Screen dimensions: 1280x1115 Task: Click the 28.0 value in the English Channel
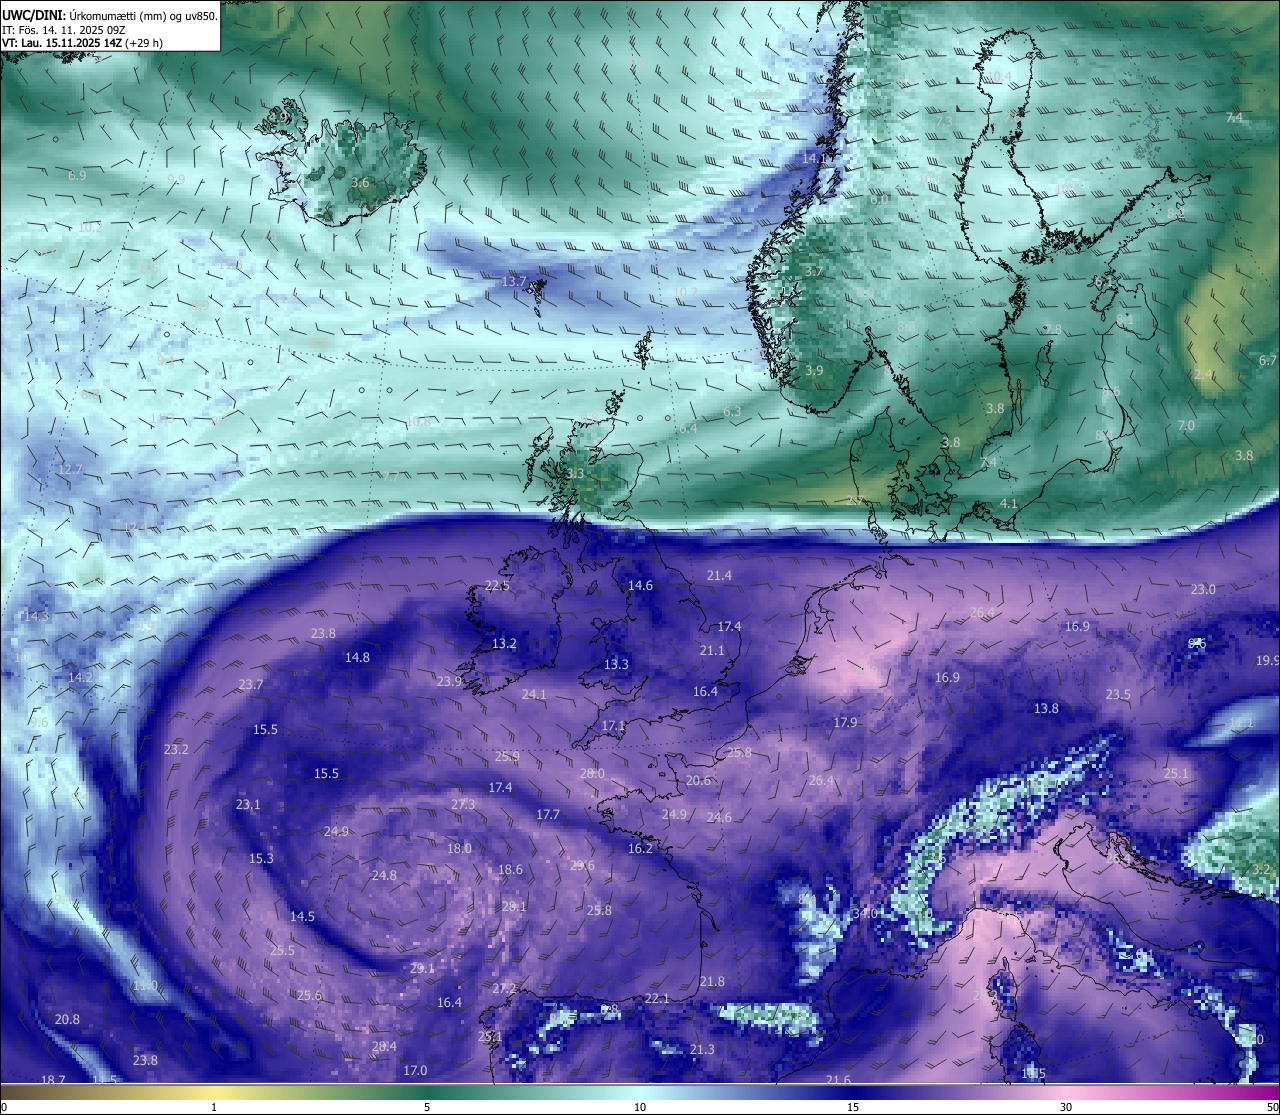tap(592, 774)
